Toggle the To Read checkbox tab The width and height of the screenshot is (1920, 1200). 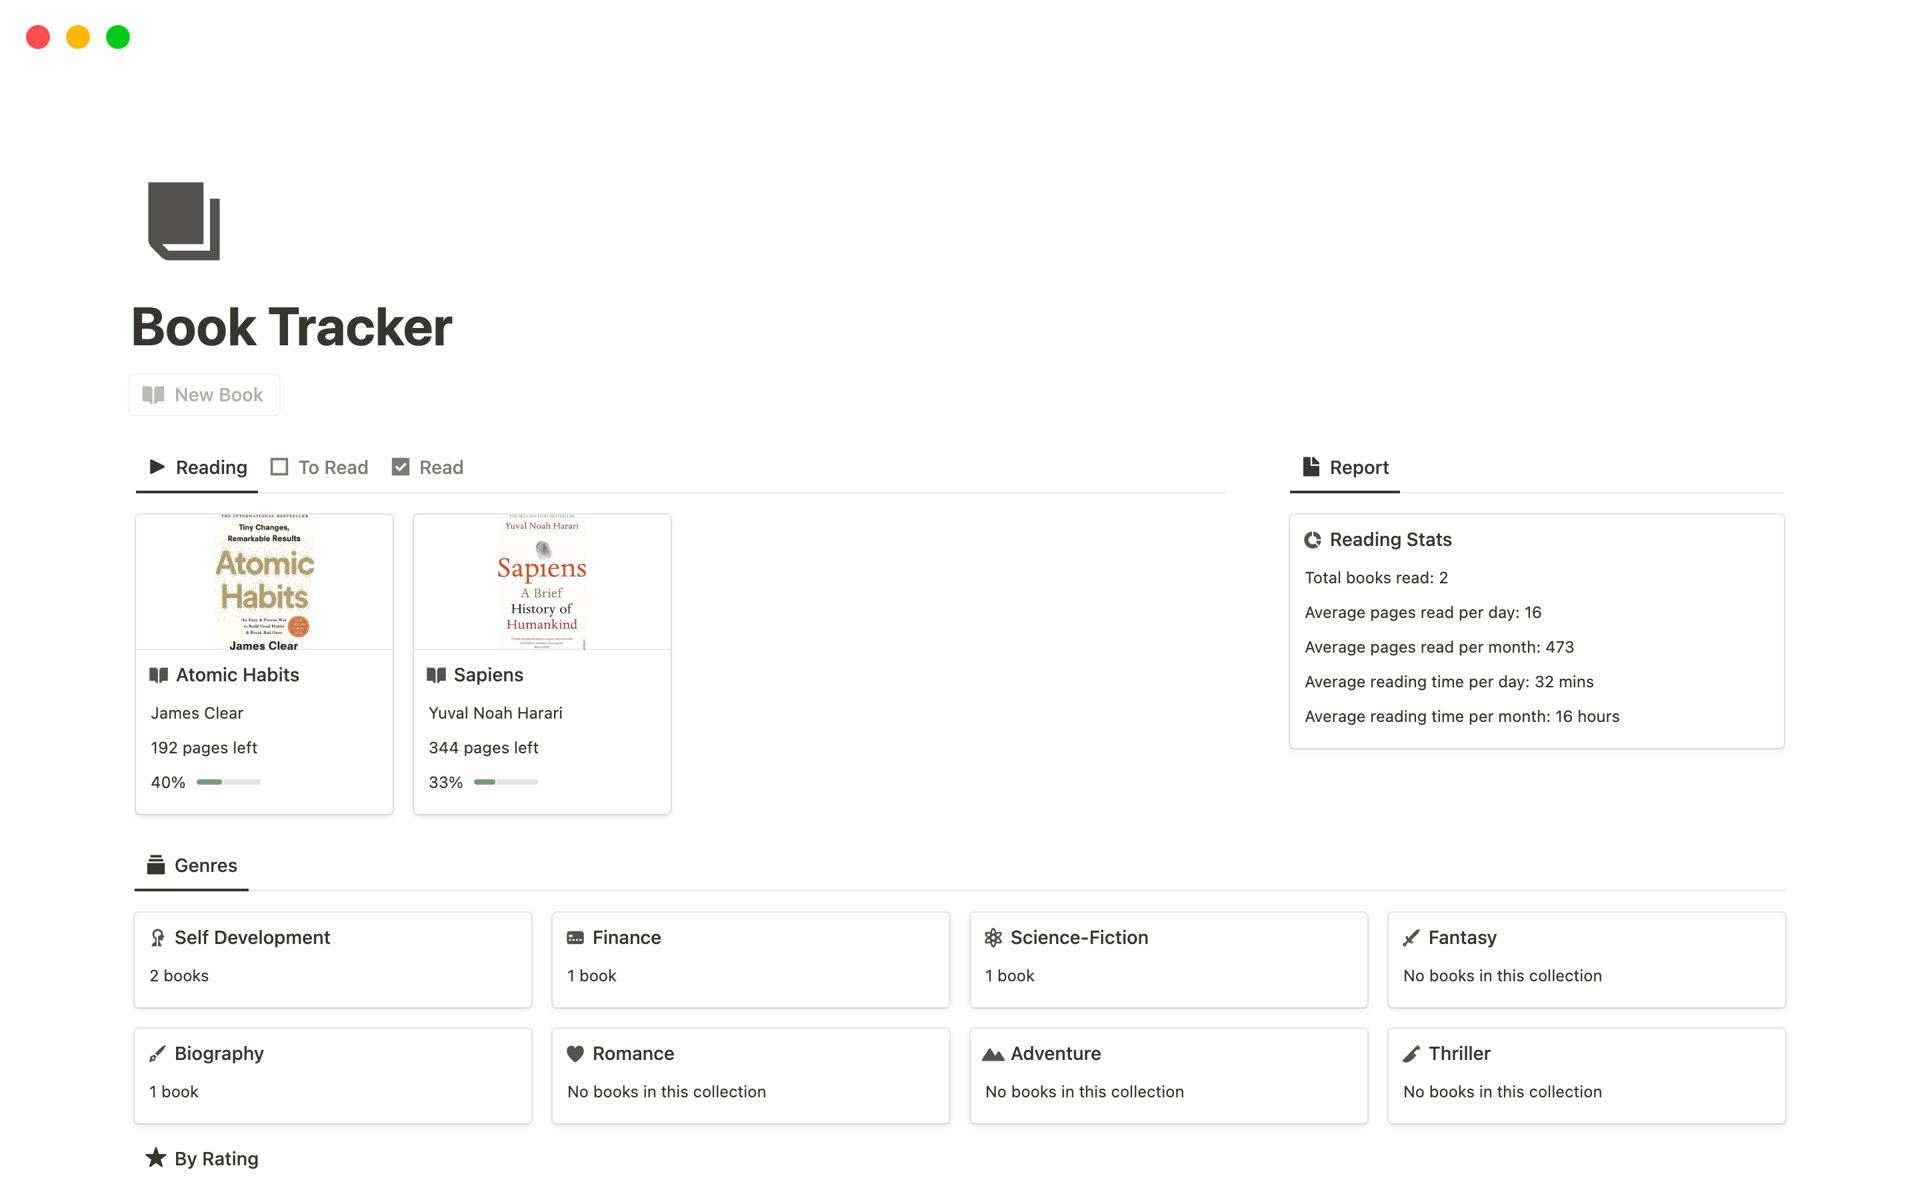pos(319,466)
